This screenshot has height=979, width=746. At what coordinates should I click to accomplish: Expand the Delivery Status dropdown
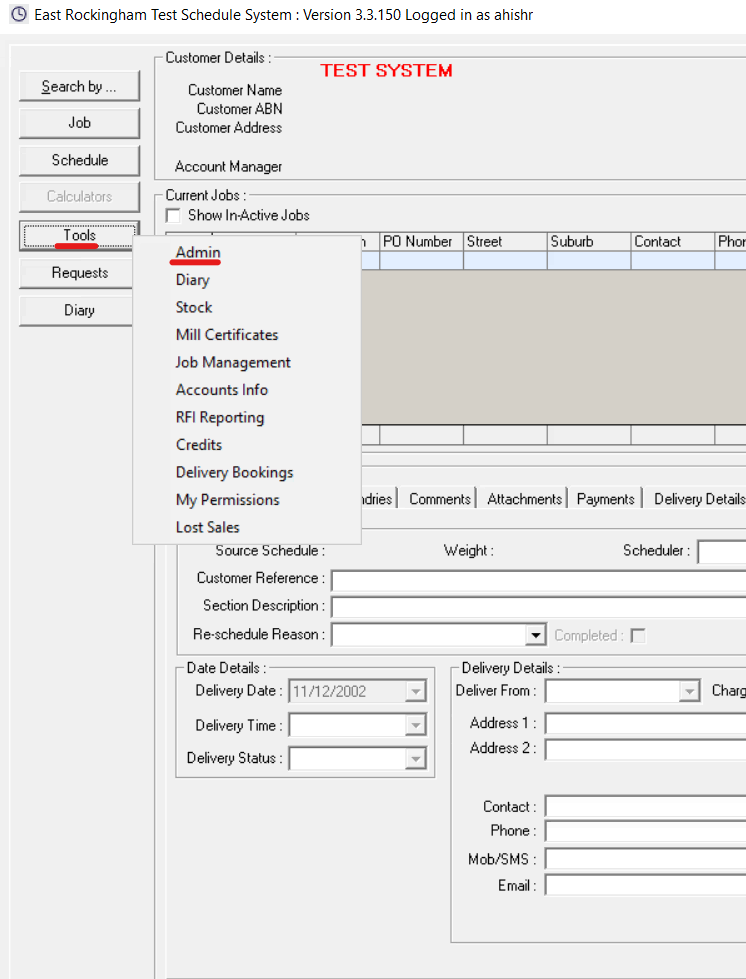click(x=415, y=759)
